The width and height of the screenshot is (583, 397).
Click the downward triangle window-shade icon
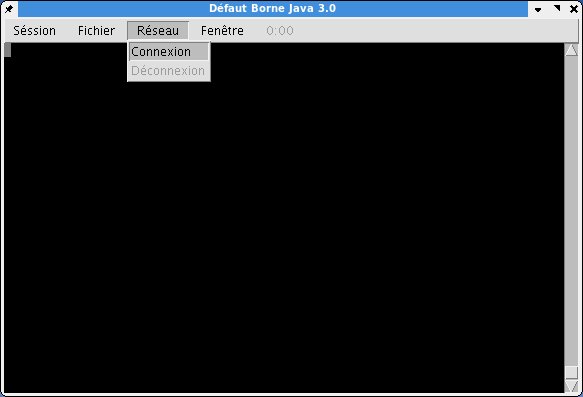point(538,9)
